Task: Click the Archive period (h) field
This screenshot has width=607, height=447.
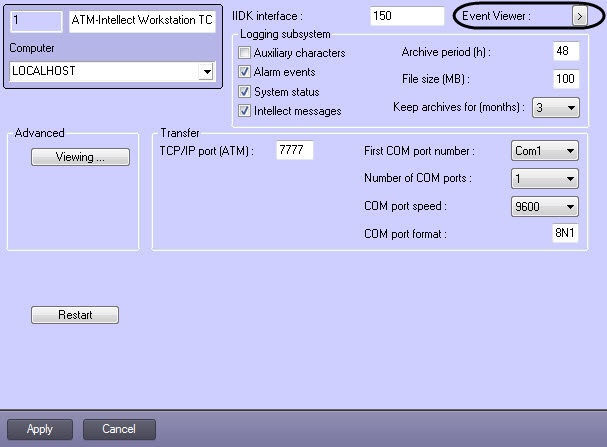Action: click(x=566, y=51)
